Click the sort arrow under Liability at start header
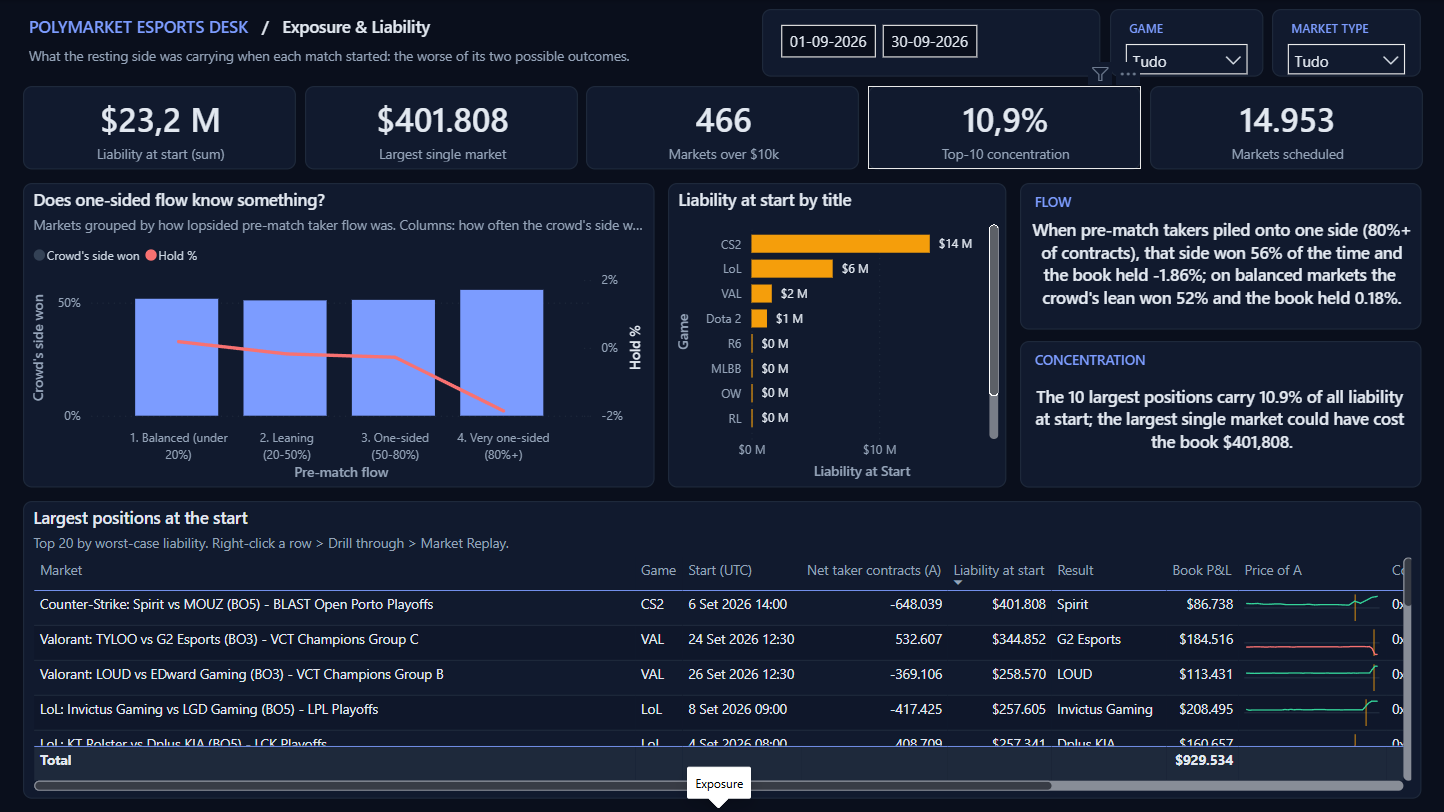The image size is (1444, 812). (x=958, y=583)
